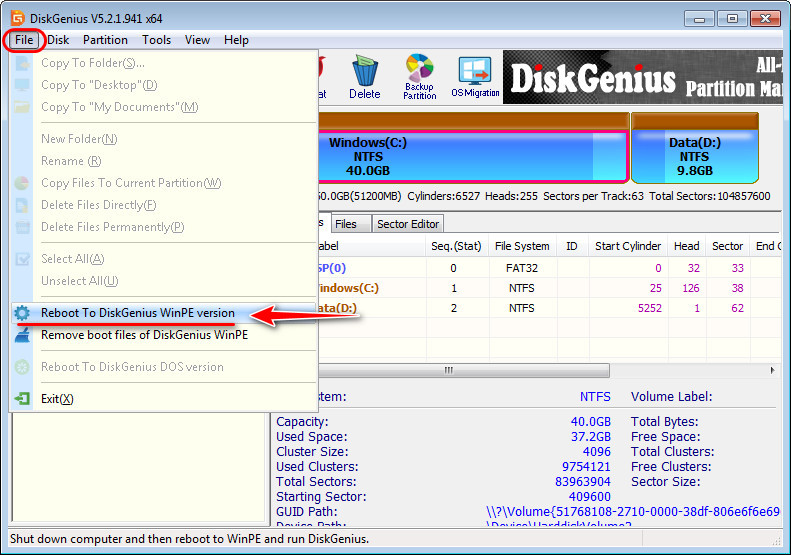Open the Tools menu

(x=156, y=40)
